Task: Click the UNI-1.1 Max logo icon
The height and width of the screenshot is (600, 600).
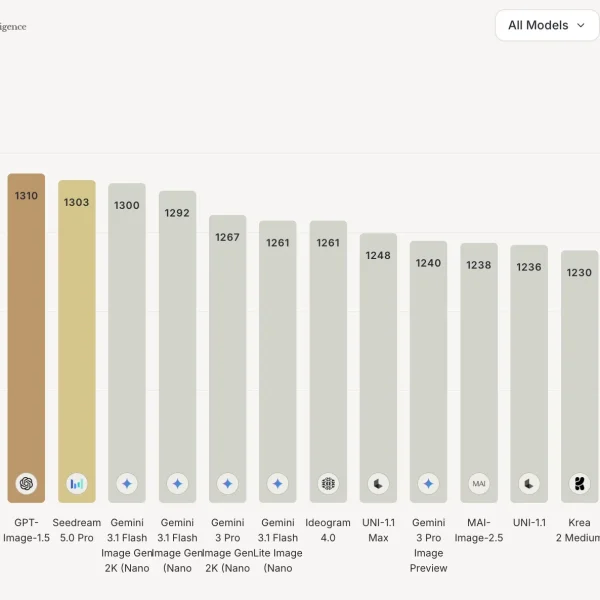Action: coord(378,484)
